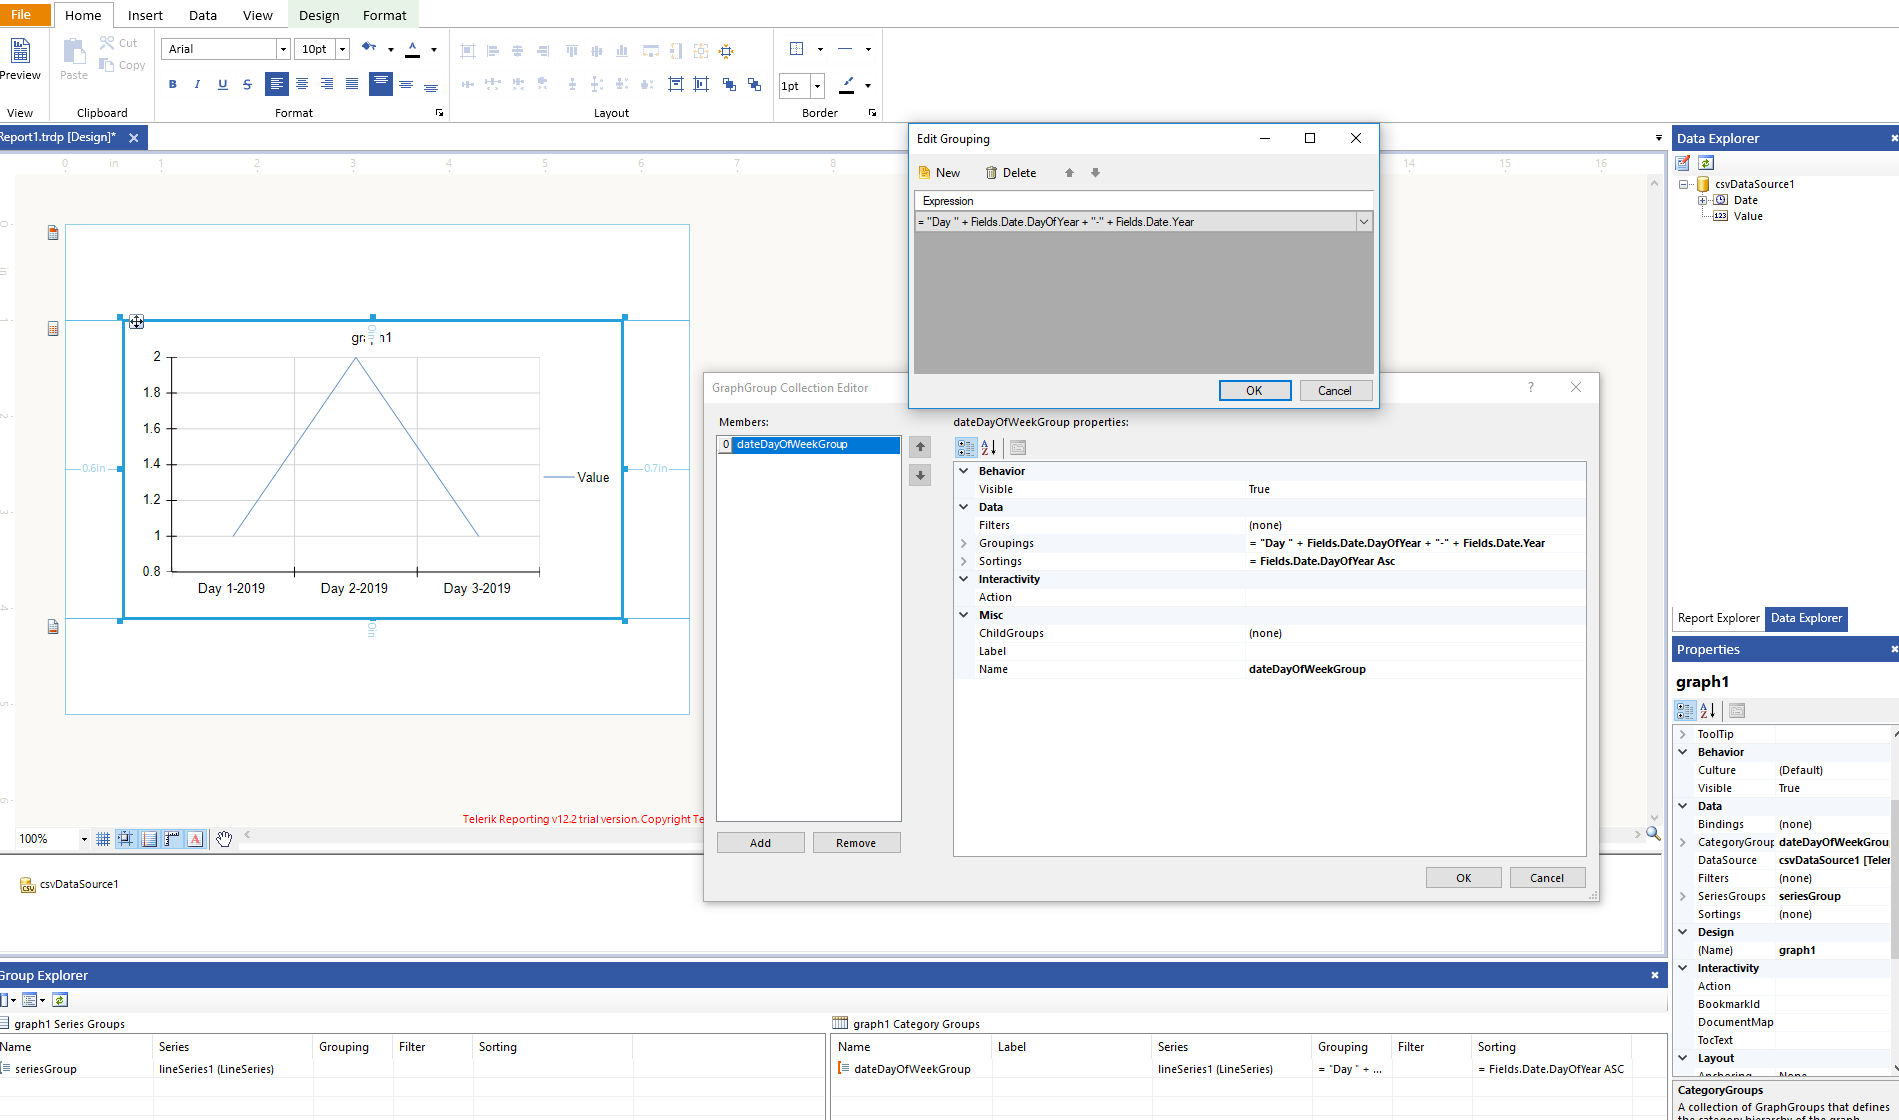This screenshot has height=1120, width=1899.
Task: Switch to the Insert ribbon tab
Action: pyautogui.click(x=145, y=15)
